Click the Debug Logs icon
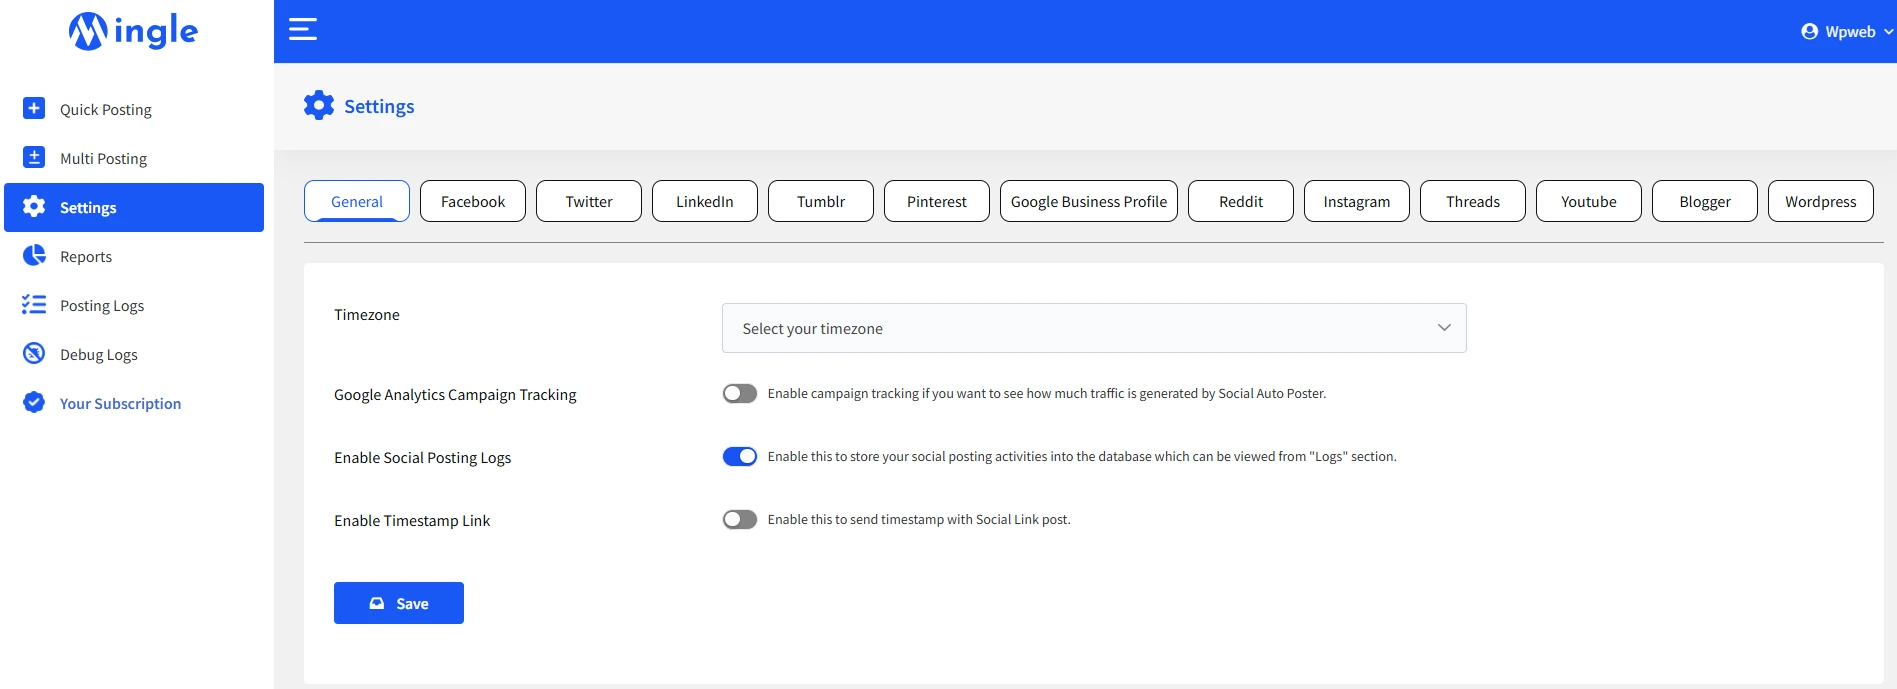The image size is (1897, 689). click(x=34, y=353)
